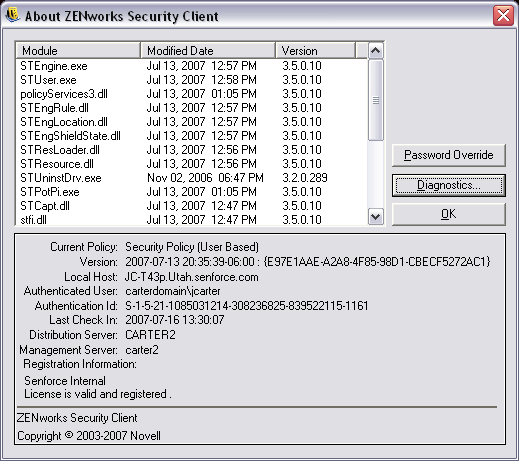Open the Diagnostics dialog
This screenshot has height=461, width=519.
coord(449,185)
